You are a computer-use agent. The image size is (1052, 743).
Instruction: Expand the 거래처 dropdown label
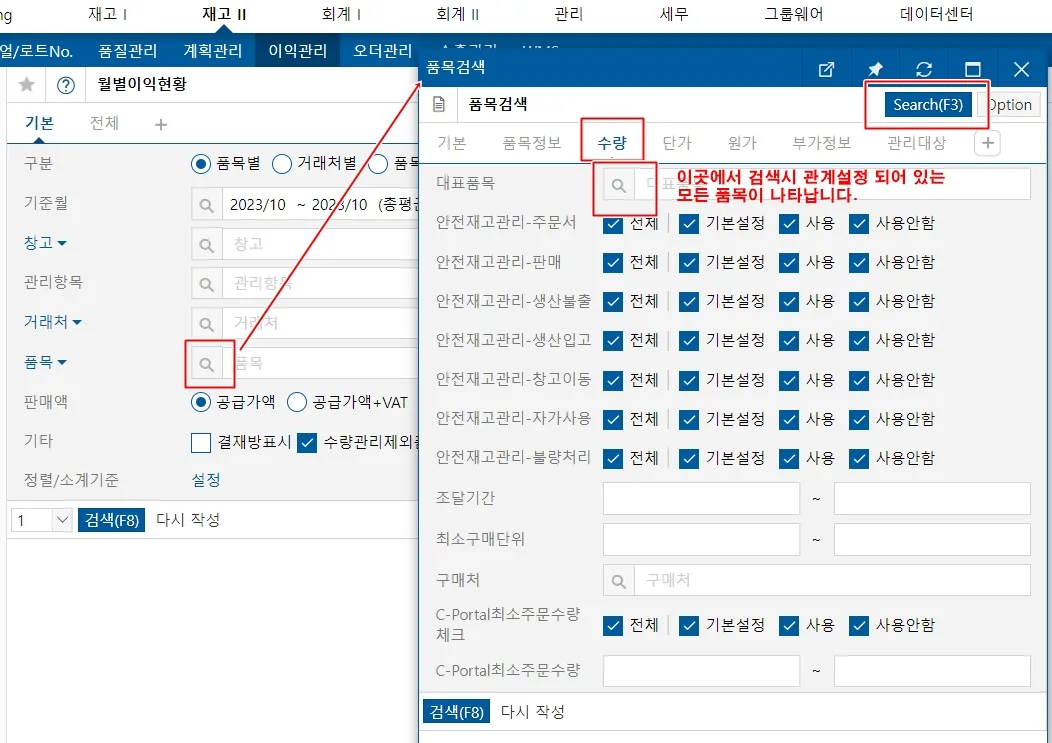coord(52,322)
